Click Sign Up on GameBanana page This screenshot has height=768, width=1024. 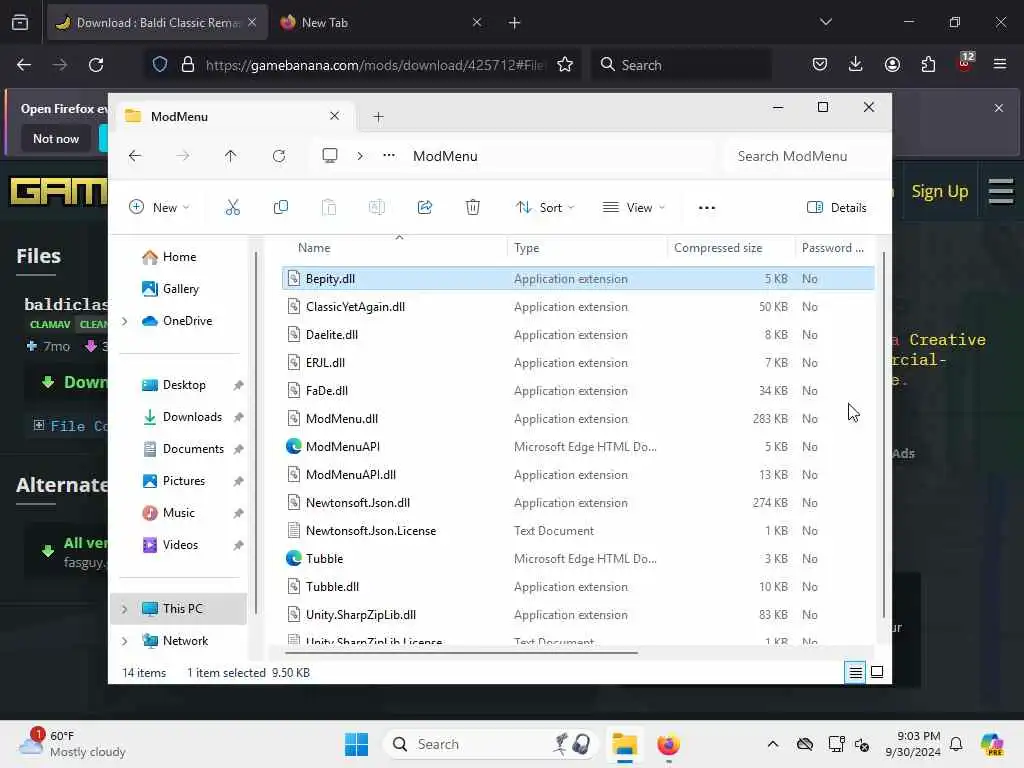pyautogui.click(x=939, y=191)
